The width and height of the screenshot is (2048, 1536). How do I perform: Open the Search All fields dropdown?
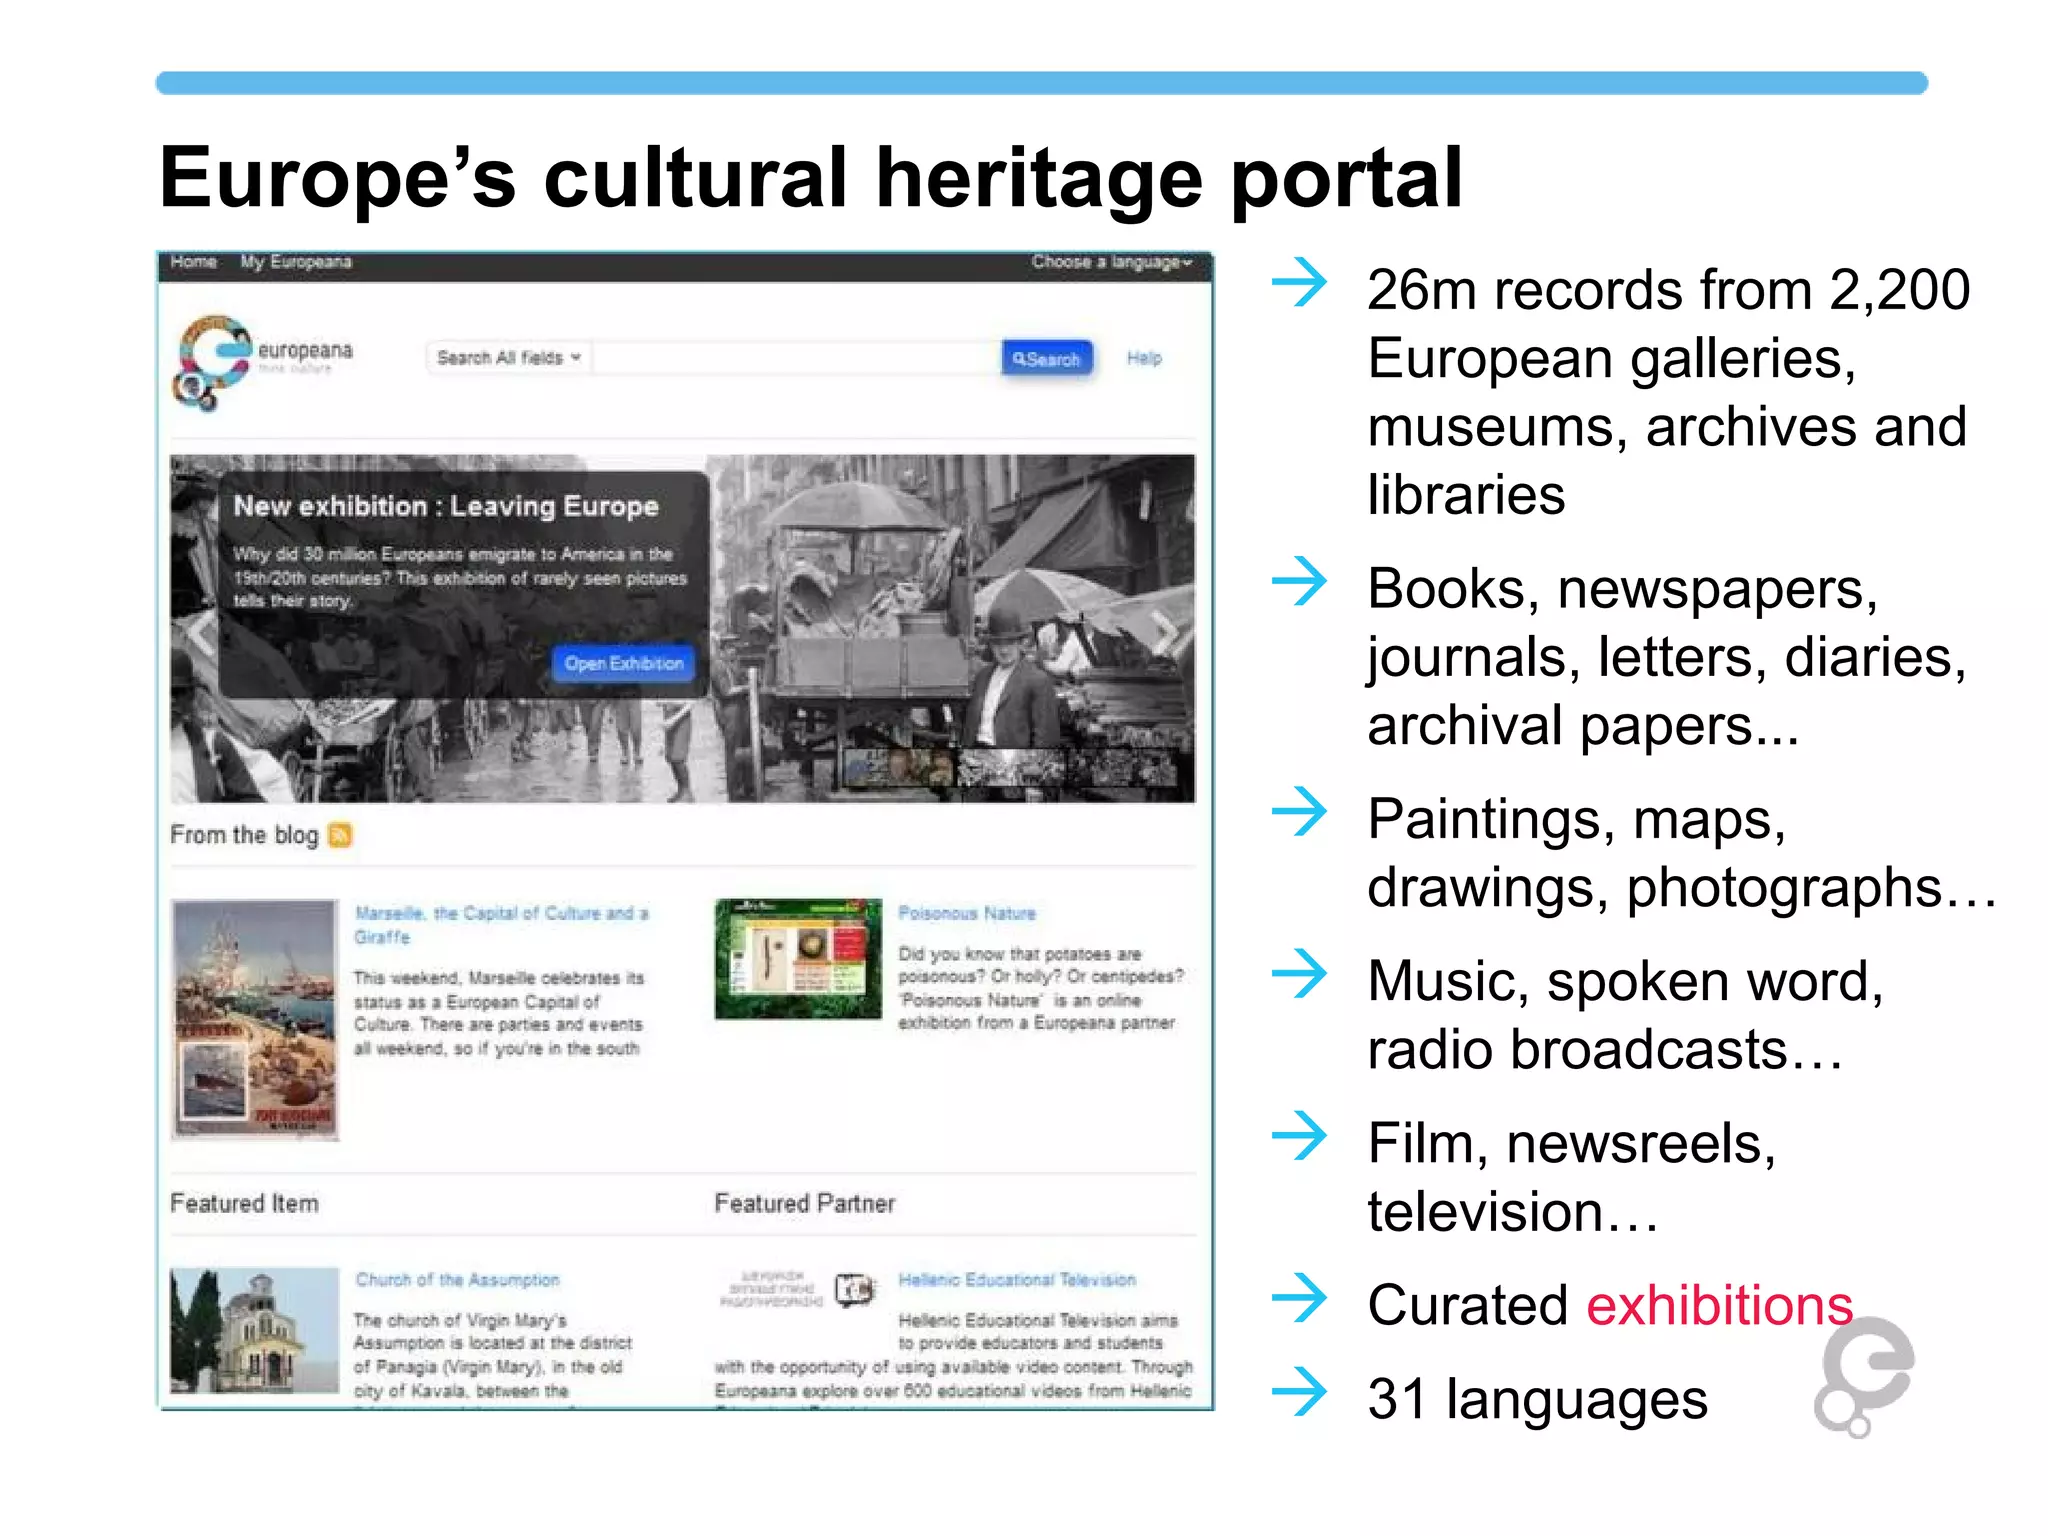coord(509,358)
